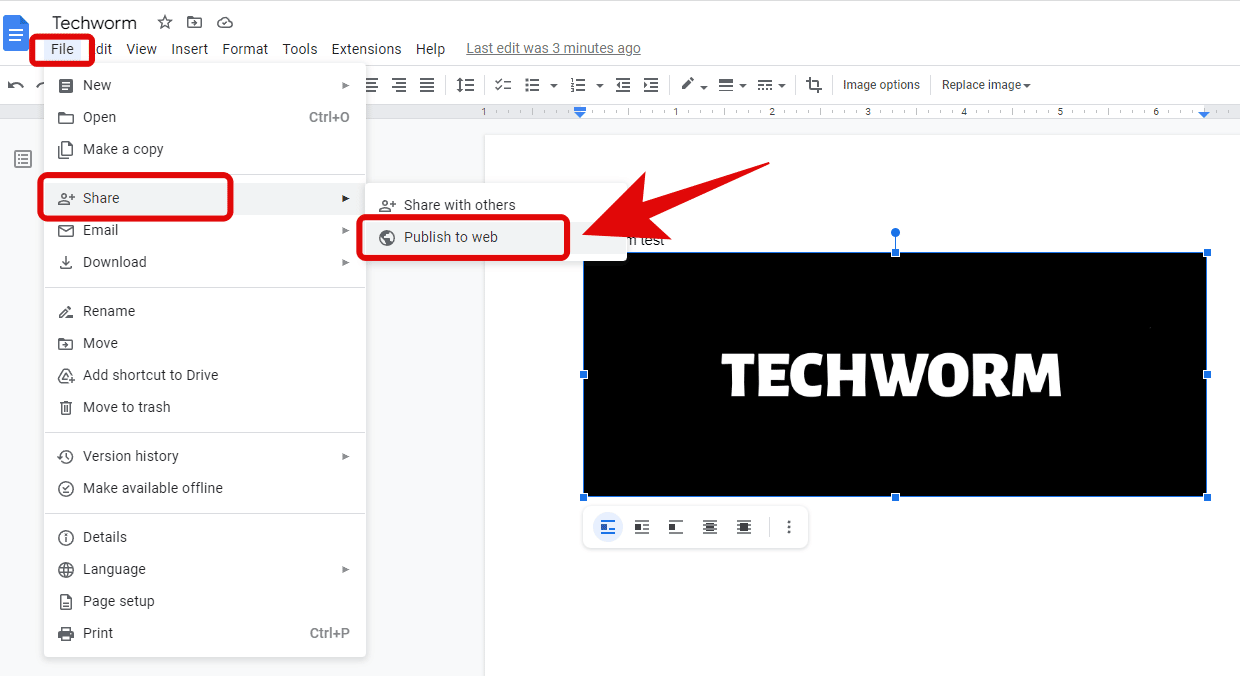The image size is (1240, 676).
Task: Click the crop image tool icon
Action: pyautogui.click(x=814, y=85)
